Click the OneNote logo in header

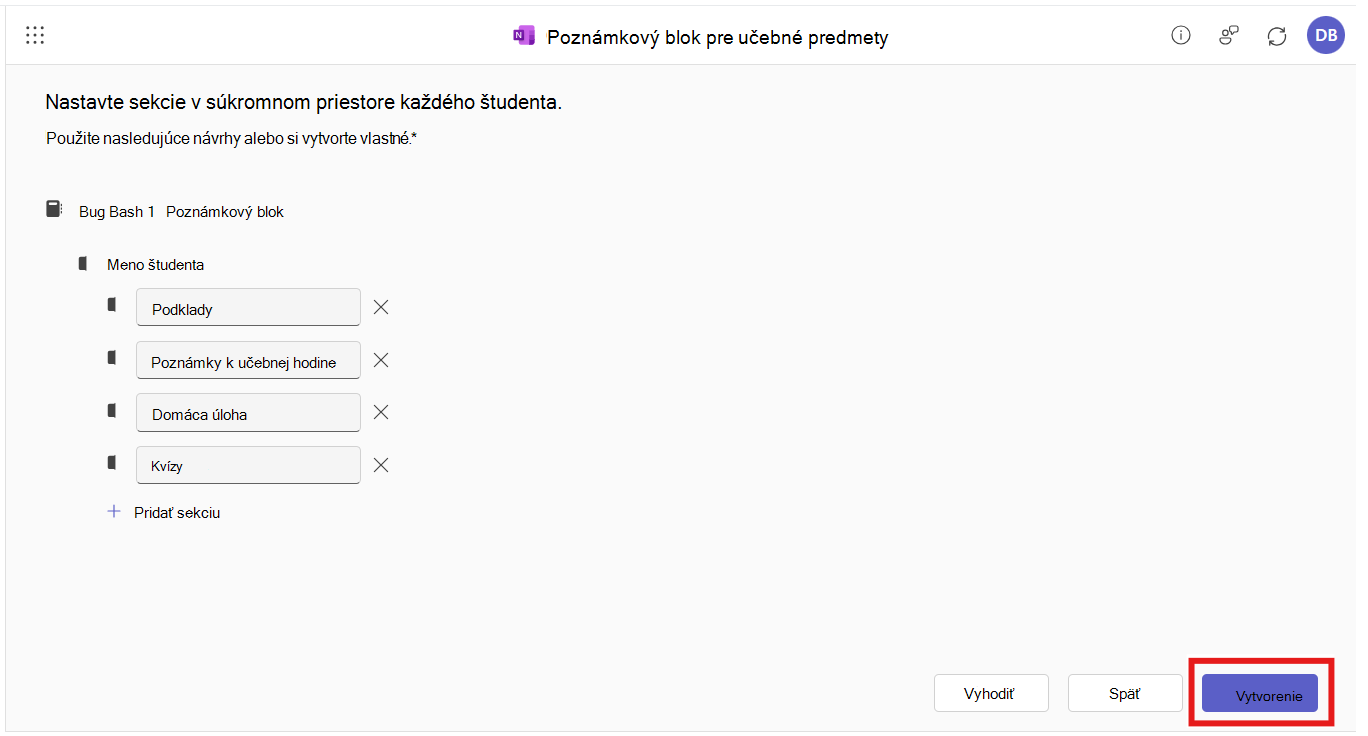(523, 37)
